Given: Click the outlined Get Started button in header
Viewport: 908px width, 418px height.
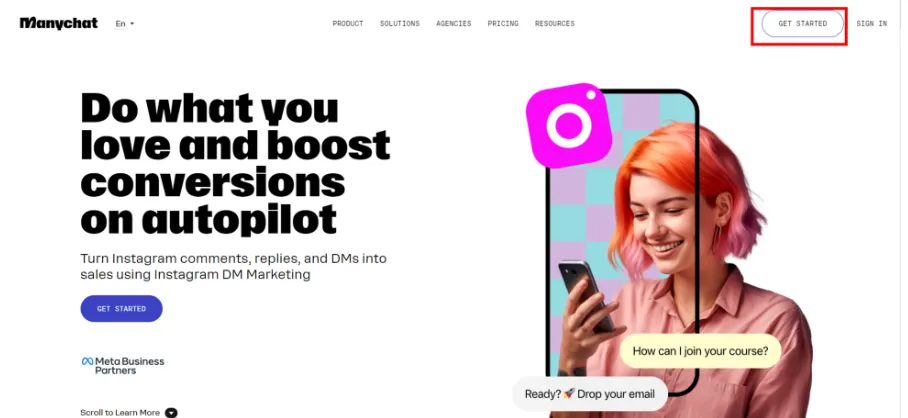Looking at the screenshot, I should pos(803,24).
